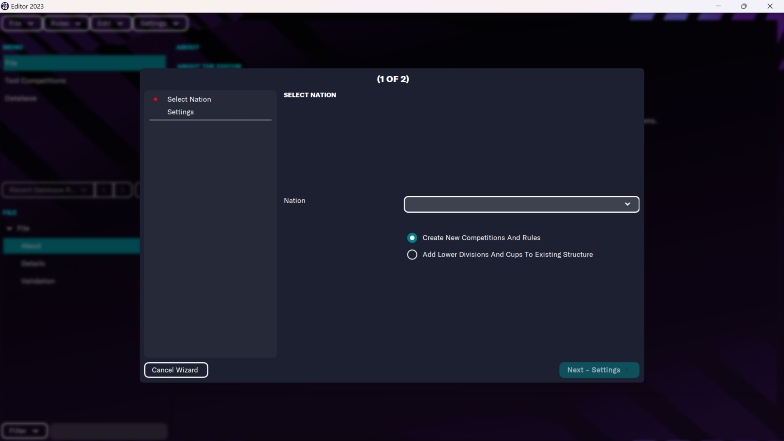784x441 pixels.
Task: Minimize the Editor 2023 window
Action: tap(718, 6)
